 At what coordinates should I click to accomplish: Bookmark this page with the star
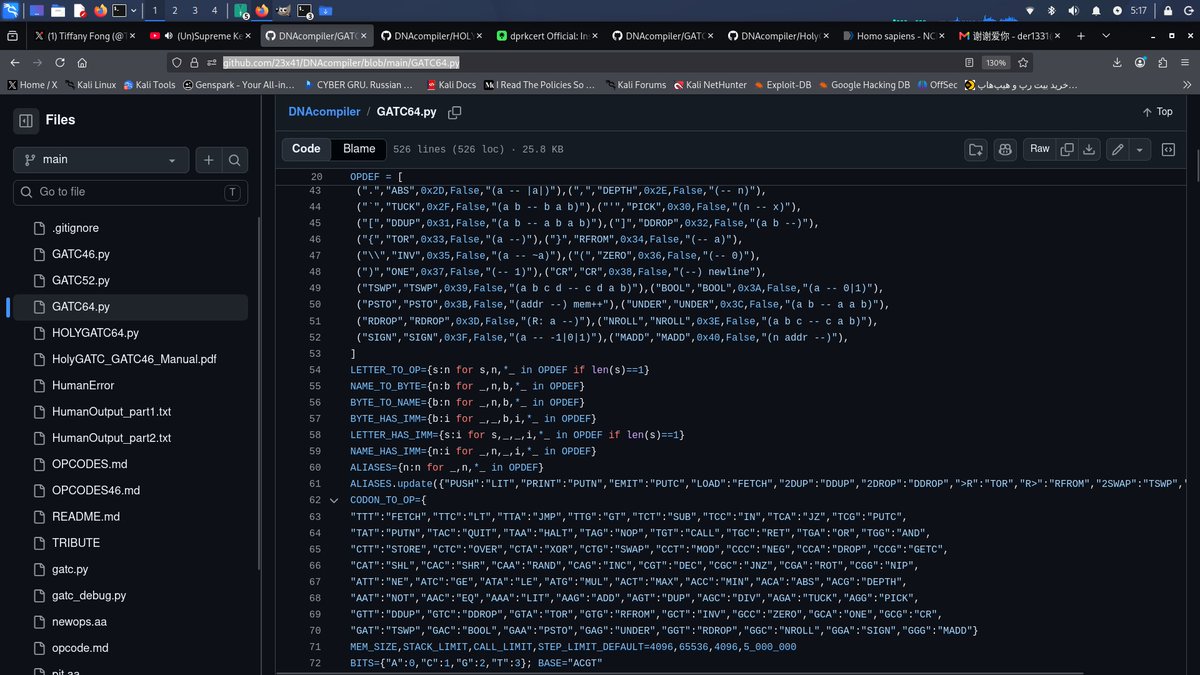tap(1023, 62)
